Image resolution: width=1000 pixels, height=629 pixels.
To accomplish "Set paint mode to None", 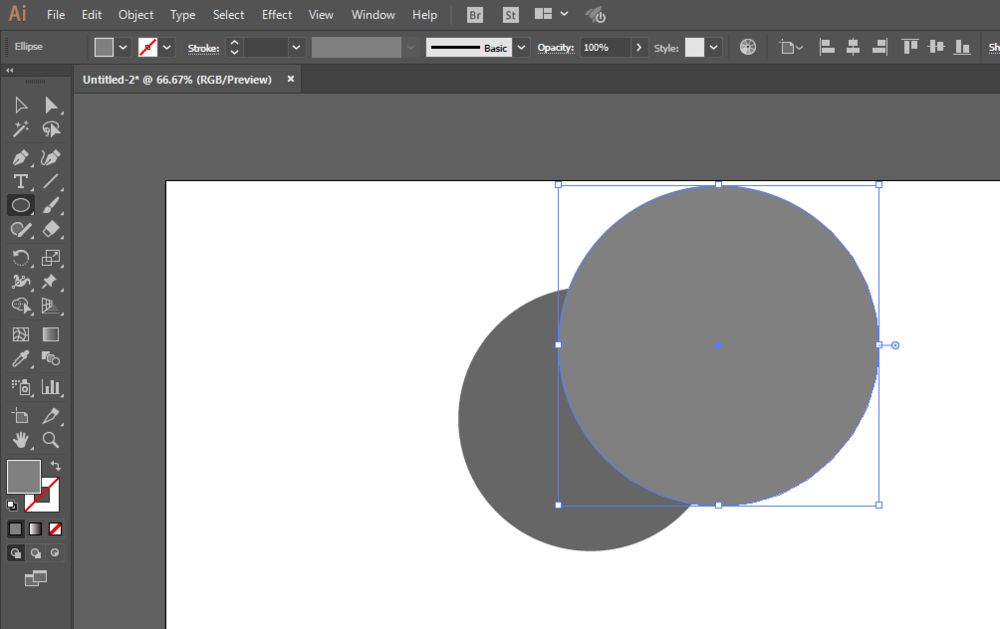I will [55, 529].
